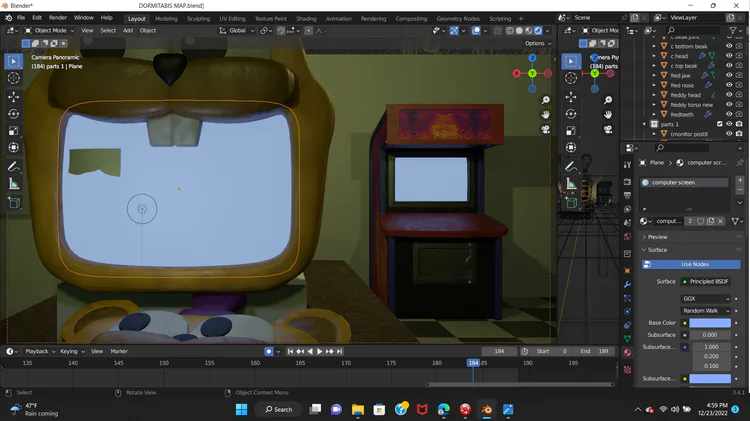The image size is (750, 421).
Task: Open the Object Data properties tab
Action: coord(627,339)
